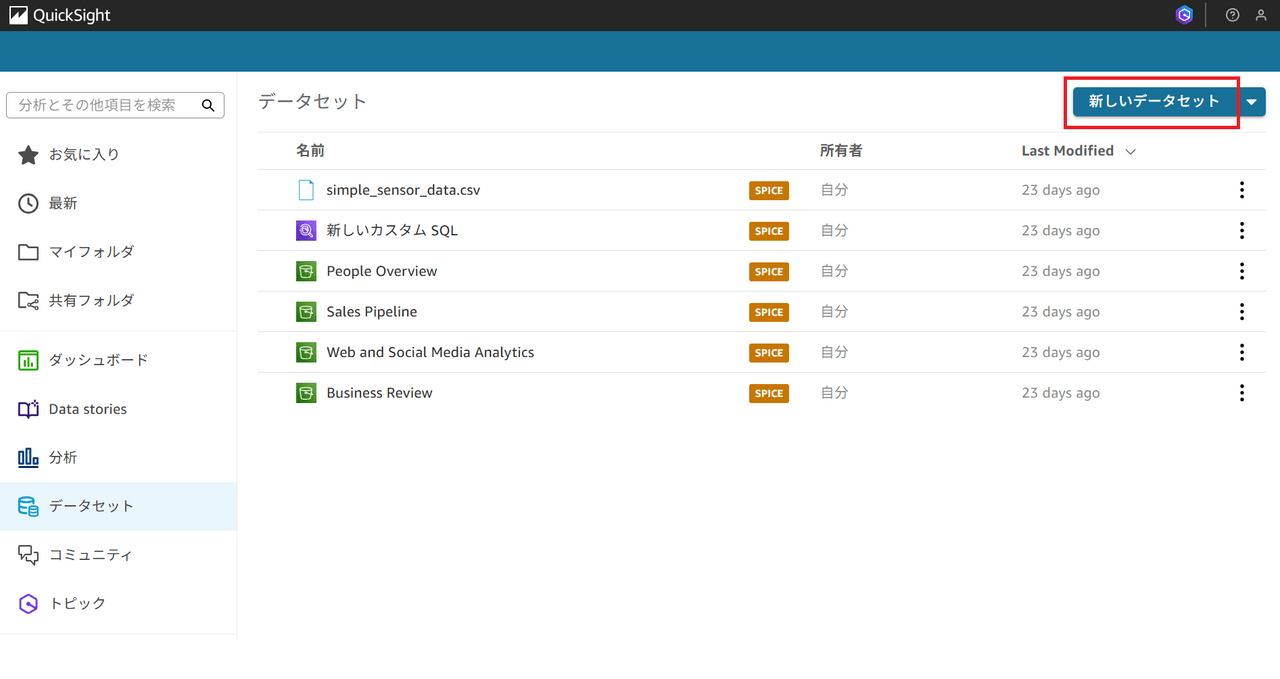Viewport: 1280px width, 679px height.
Task: Open the user account profile icon
Action: click(x=1261, y=15)
